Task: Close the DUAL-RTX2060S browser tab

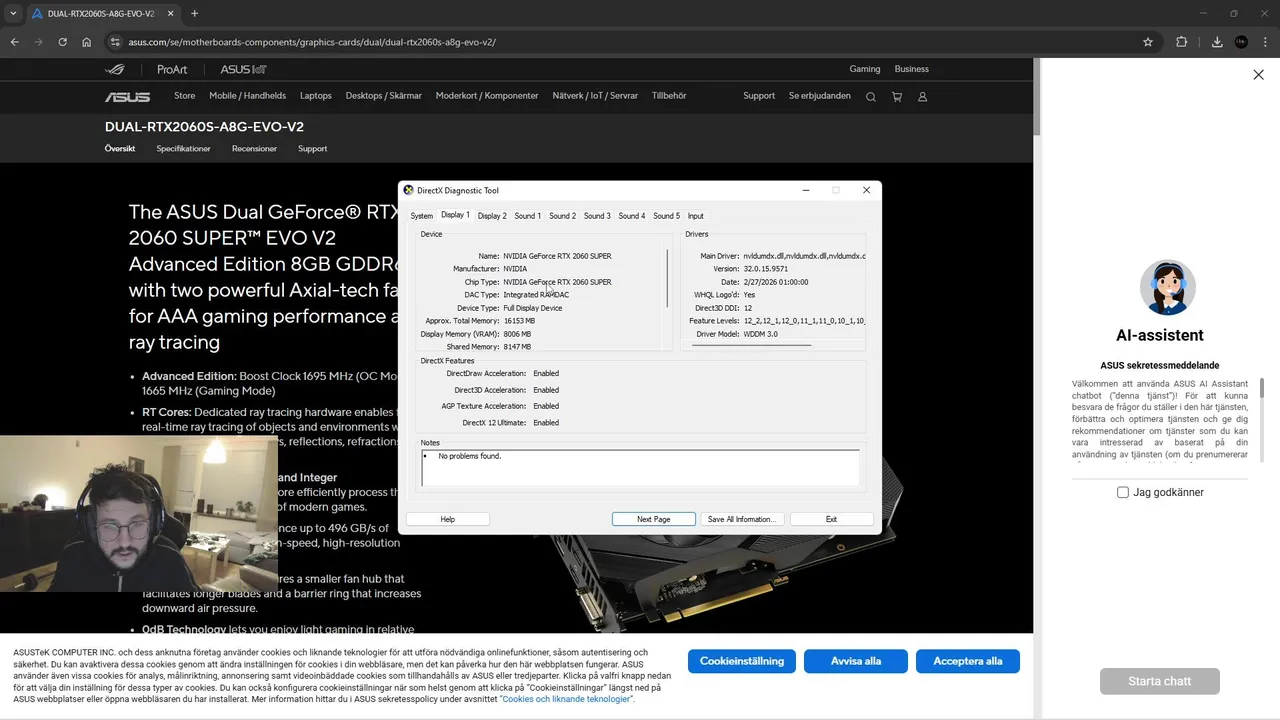Action: pyautogui.click(x=170, y=14)
